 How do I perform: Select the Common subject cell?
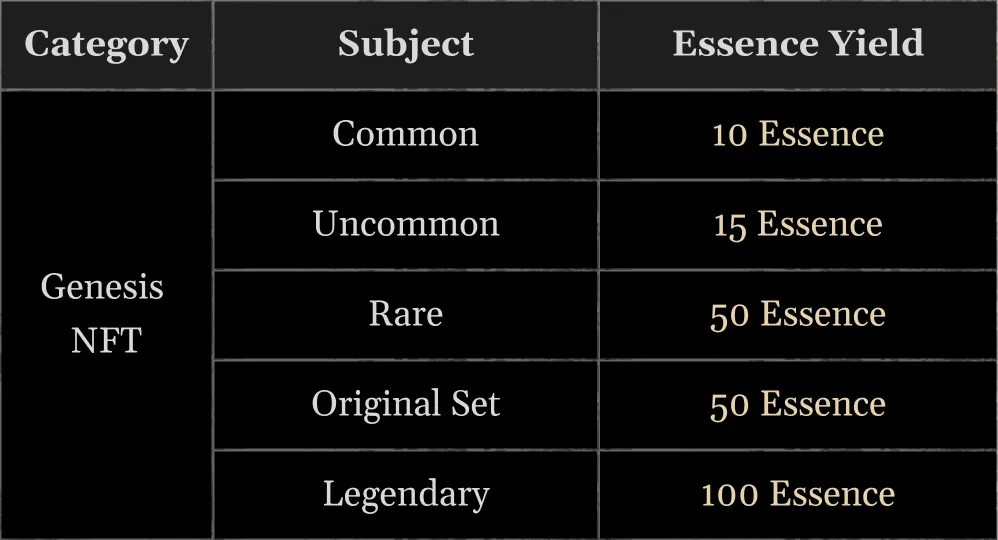pyautogui.click(x=406, y=135)
